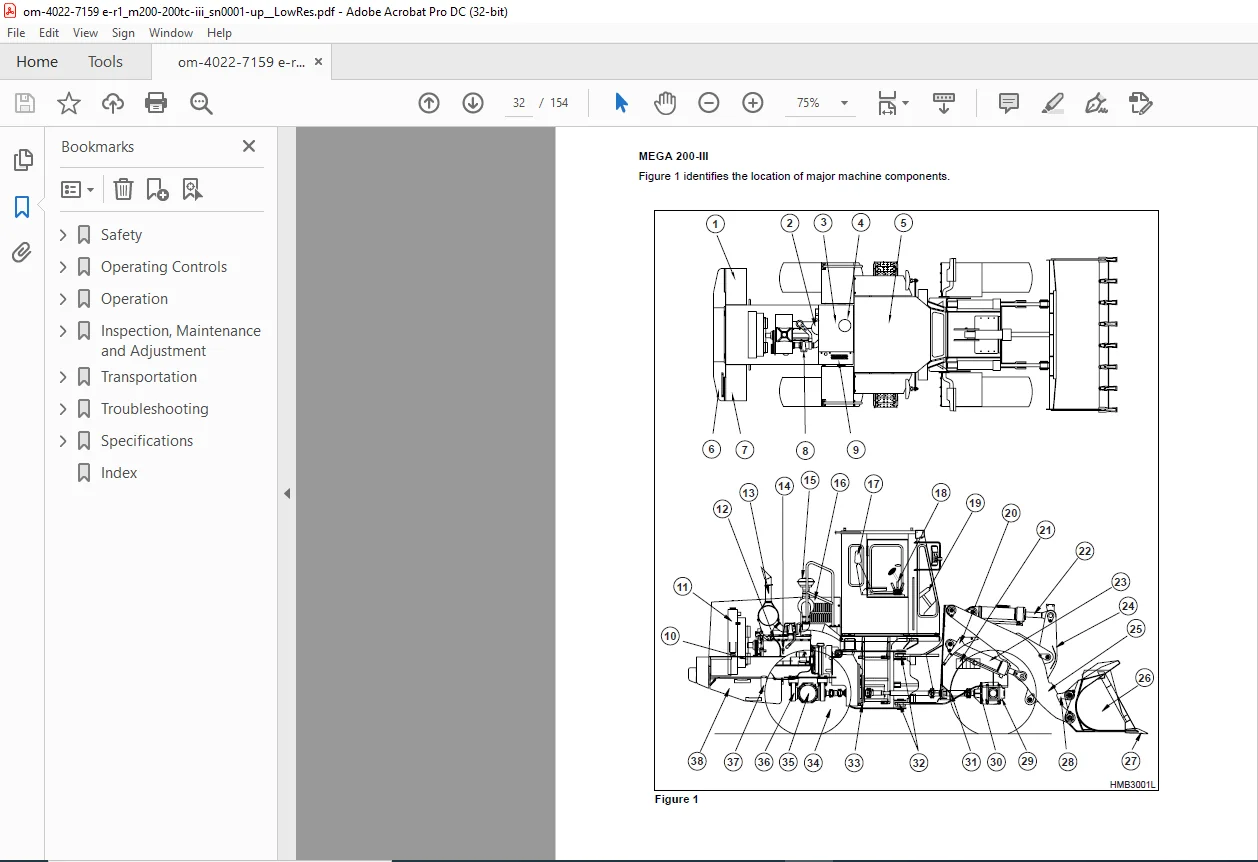Jump to Operating Controls bookmark
The image size is (1258, 862).
pos(164,267)
